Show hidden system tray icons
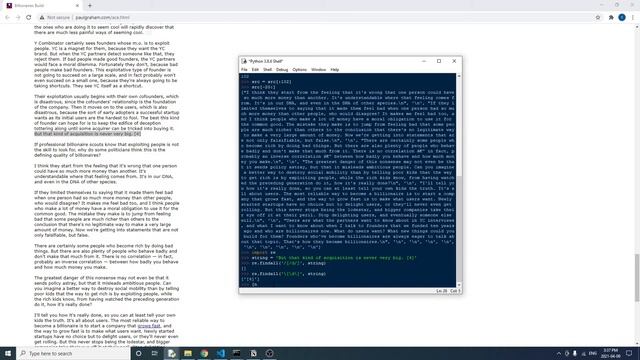This screenshot has width=640, height=360. pyautogui.click(x=558, y=353)
